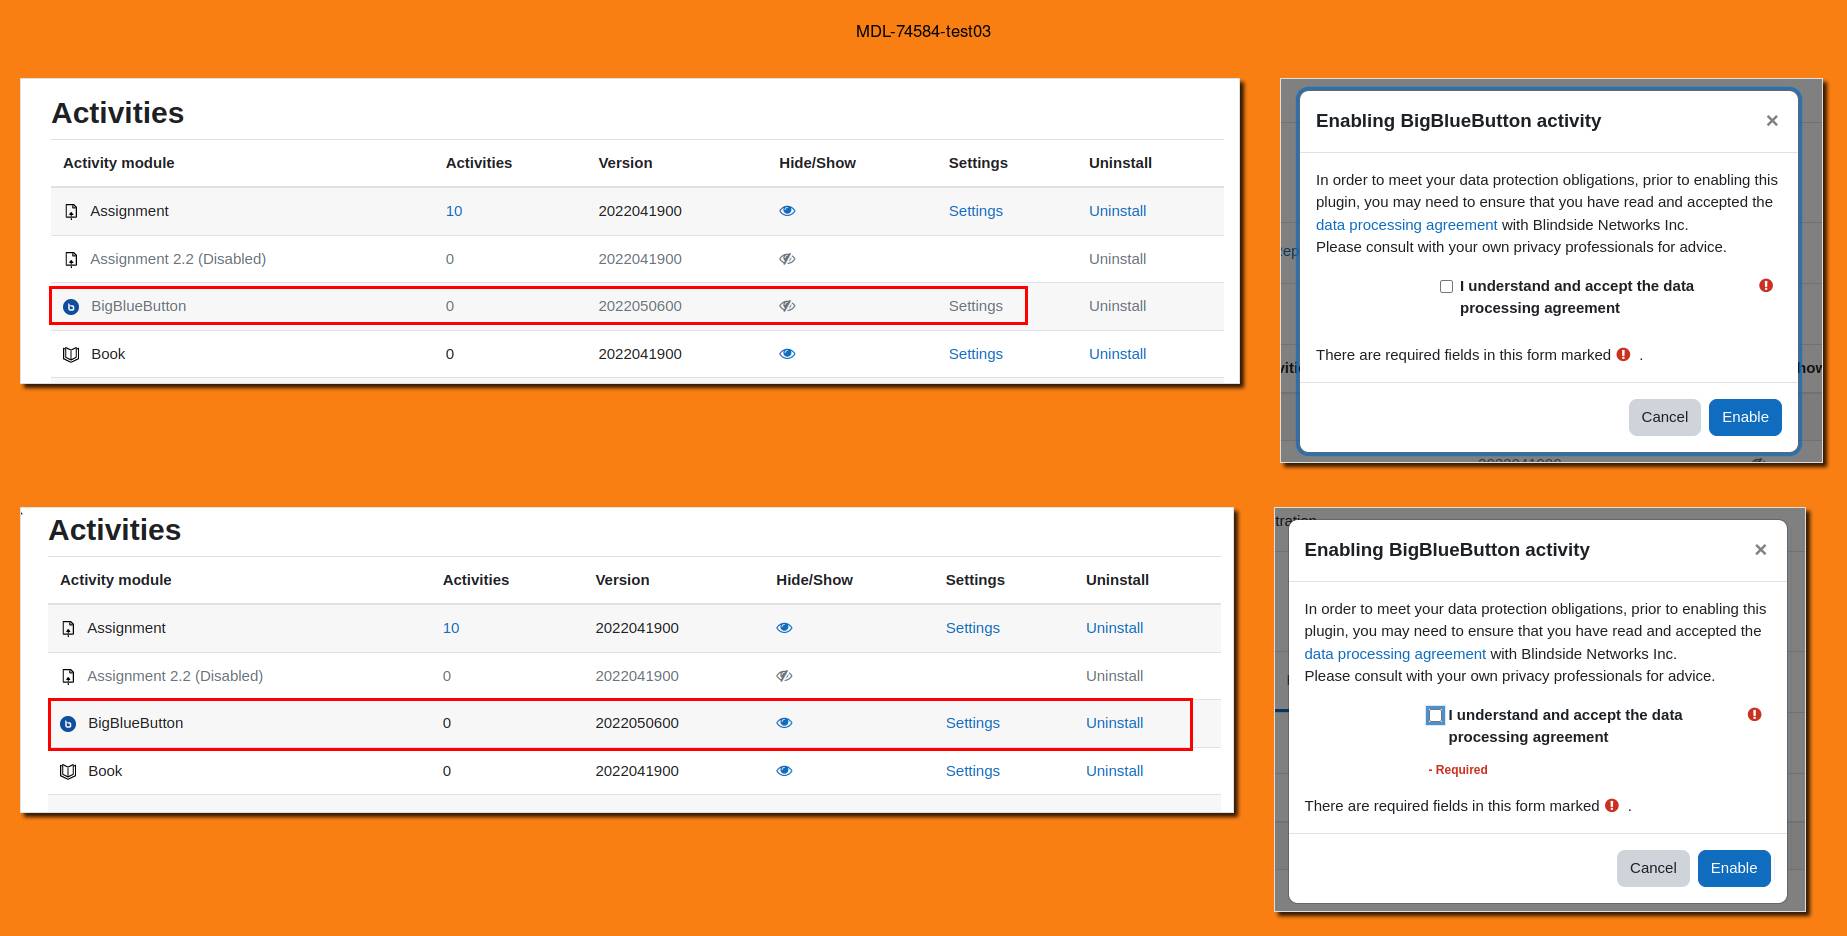The height and width of the screenshot is (936, 1847).
Task: Hide Assignment via eye icon in top table
Action: coord(787,211)
